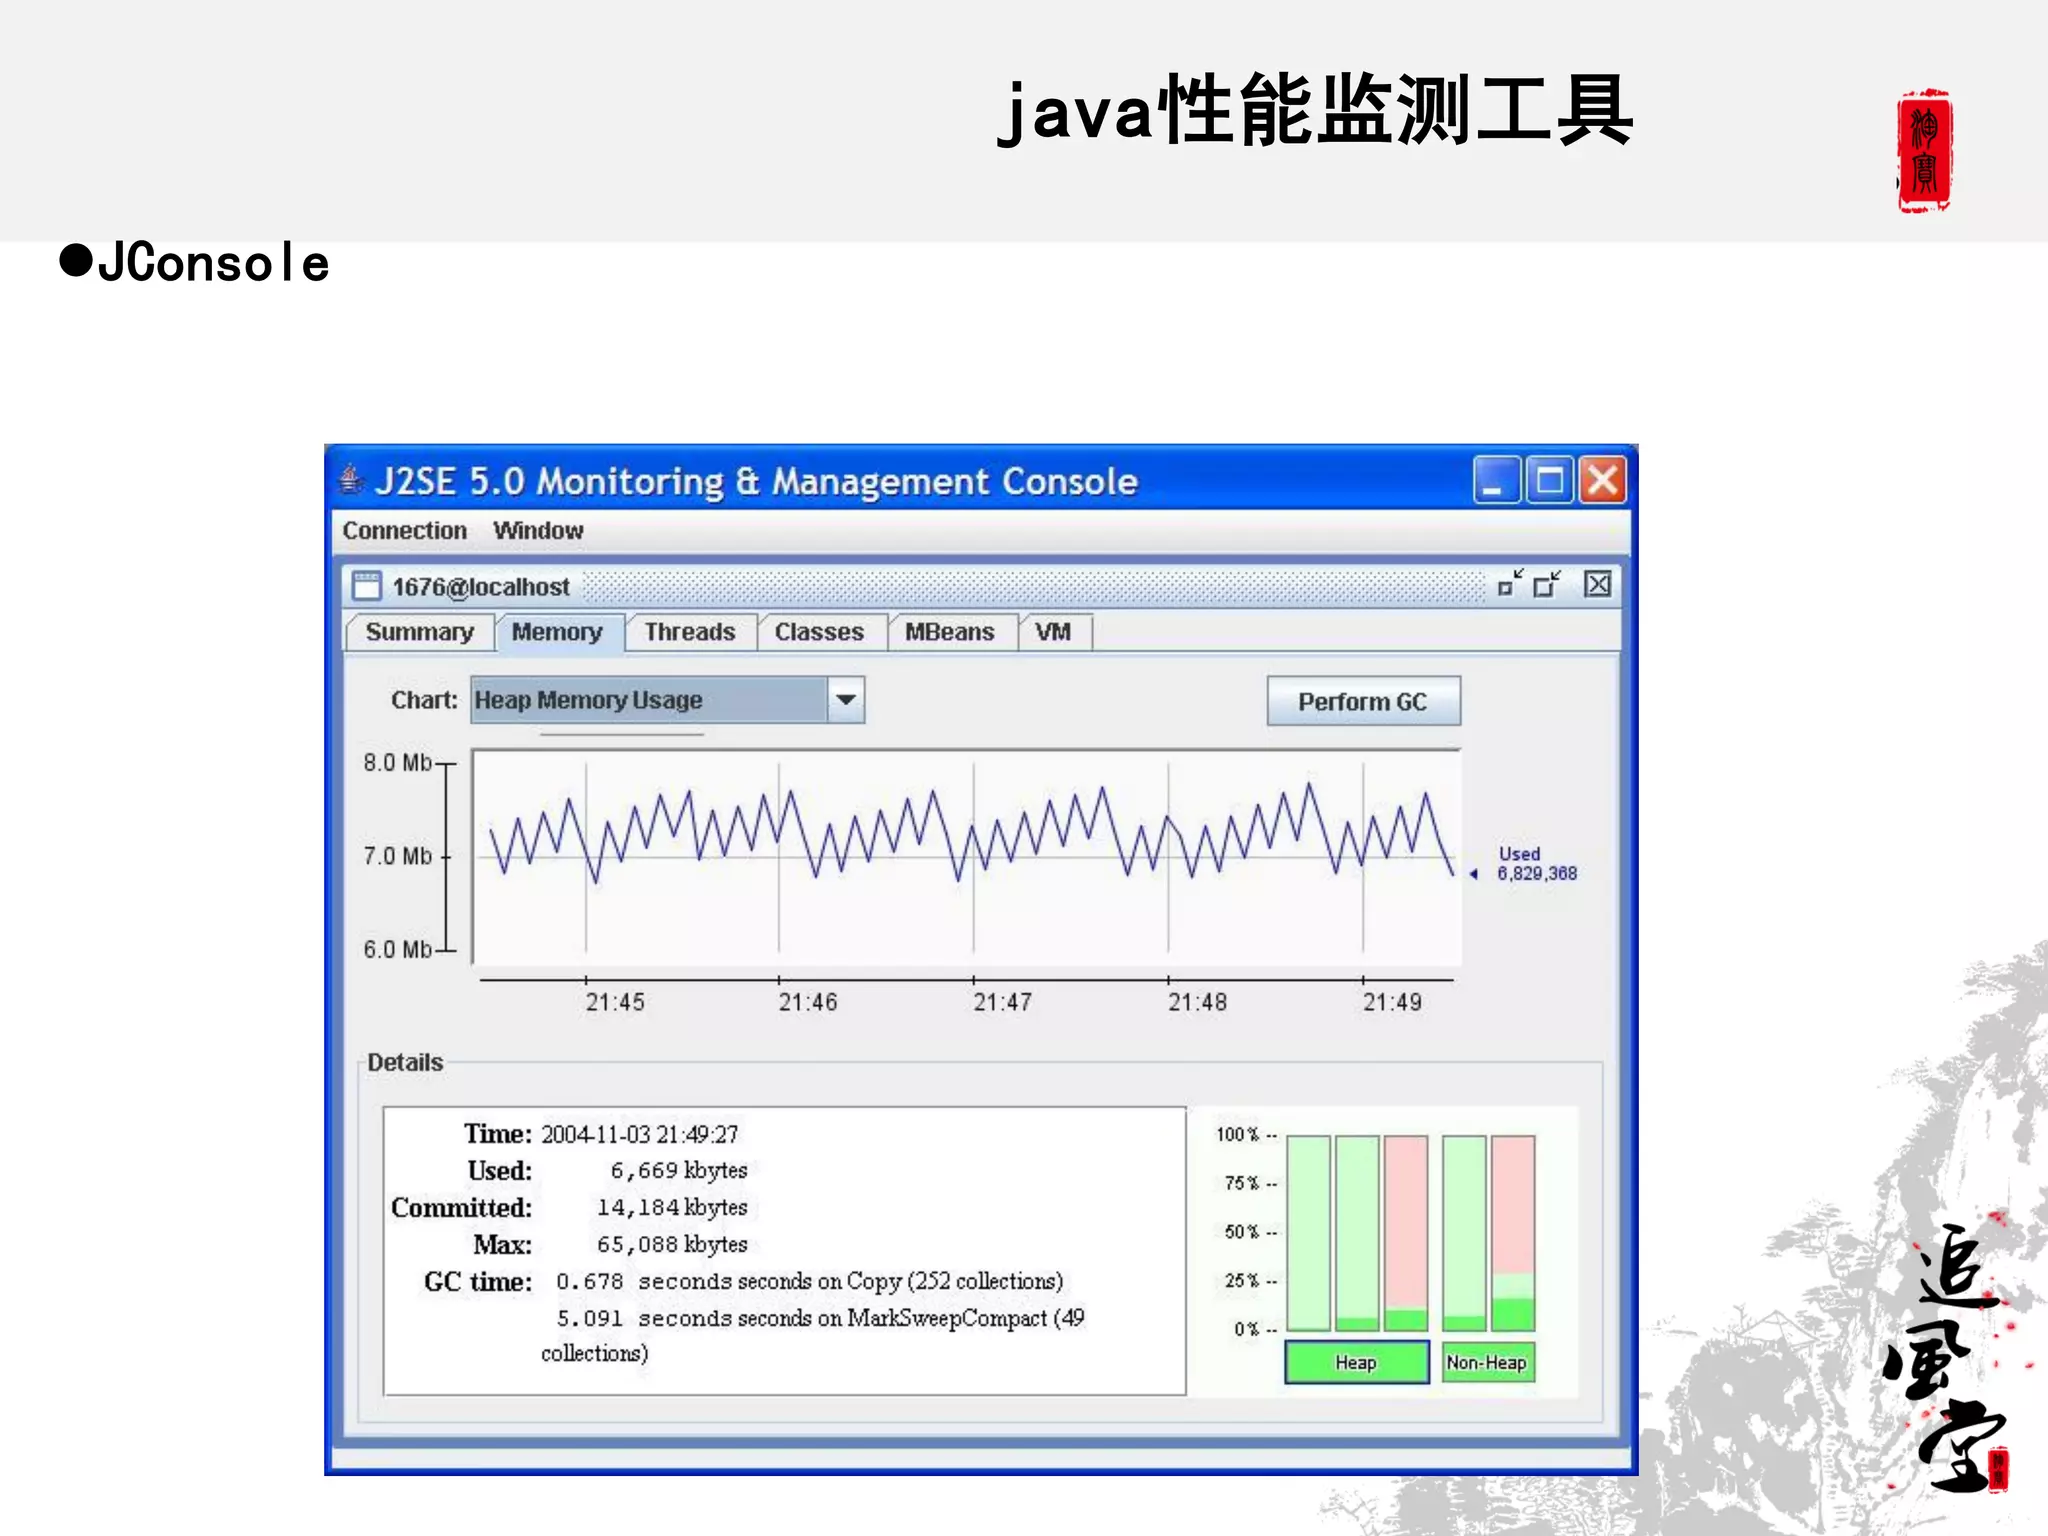Click inside the heap memory usage chart
Image resolution: width=2048 pixels, height=1536 pixels.
966,855
